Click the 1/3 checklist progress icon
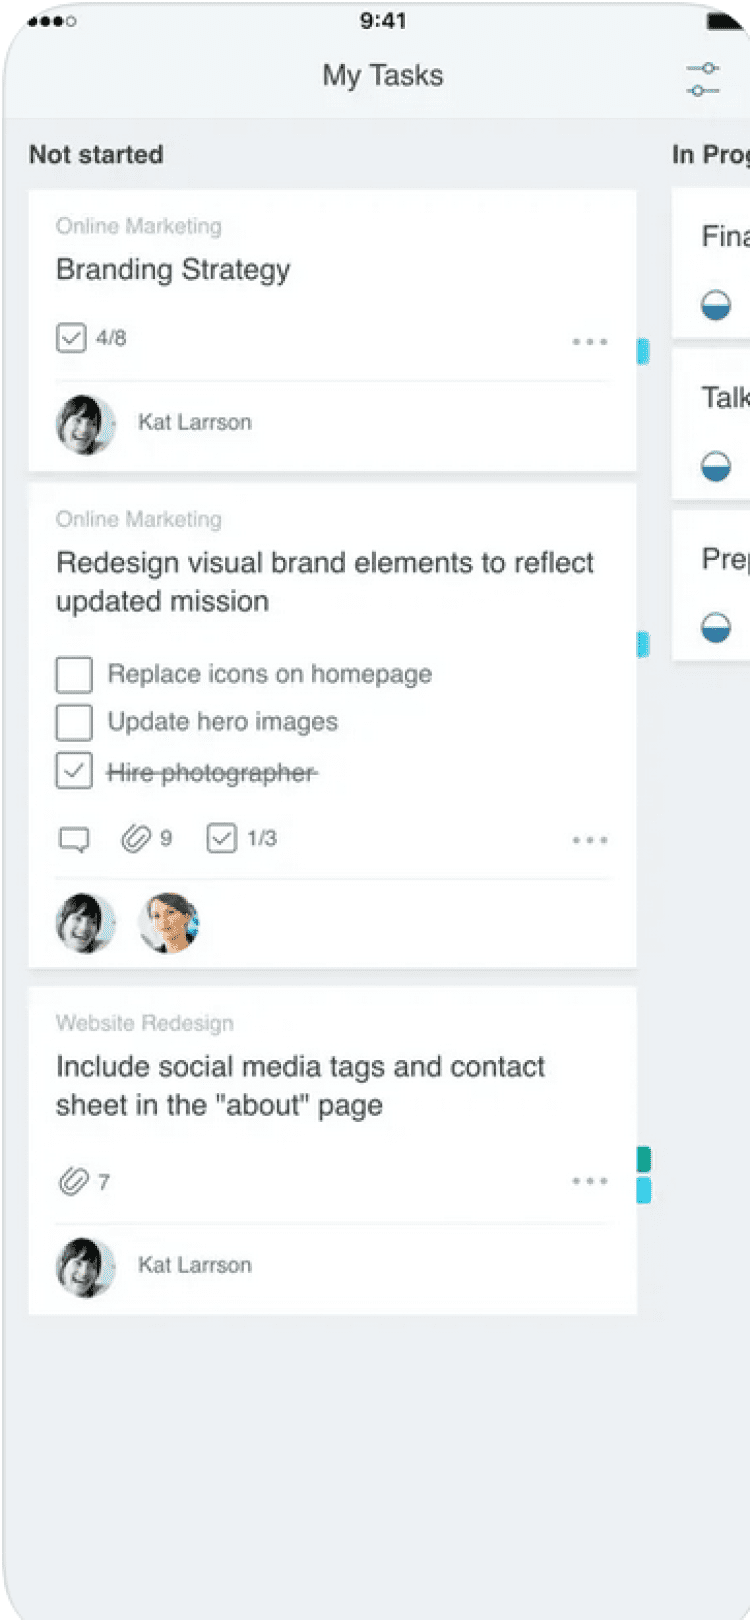Screen dimensions: 750x1620 pos(221,838)
